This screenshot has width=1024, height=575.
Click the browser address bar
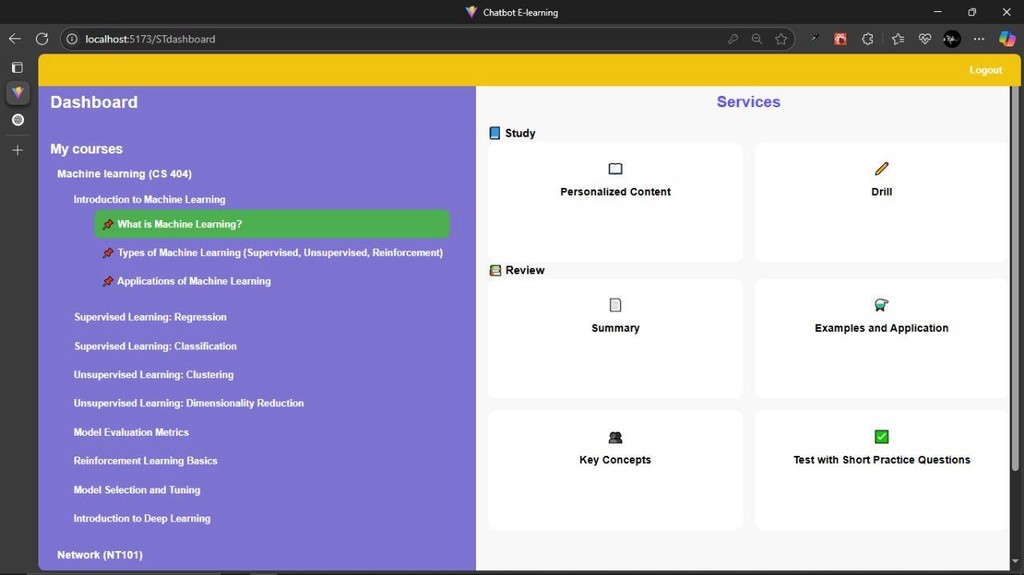click(400, 39)
